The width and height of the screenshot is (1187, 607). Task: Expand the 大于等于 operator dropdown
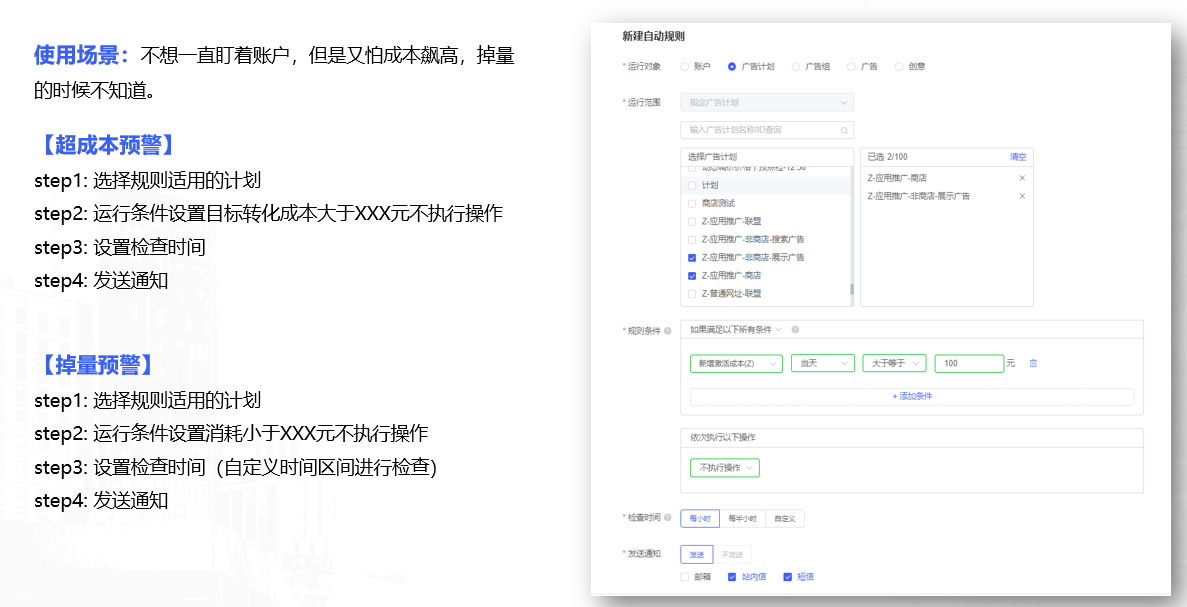[x=894, y=364]
